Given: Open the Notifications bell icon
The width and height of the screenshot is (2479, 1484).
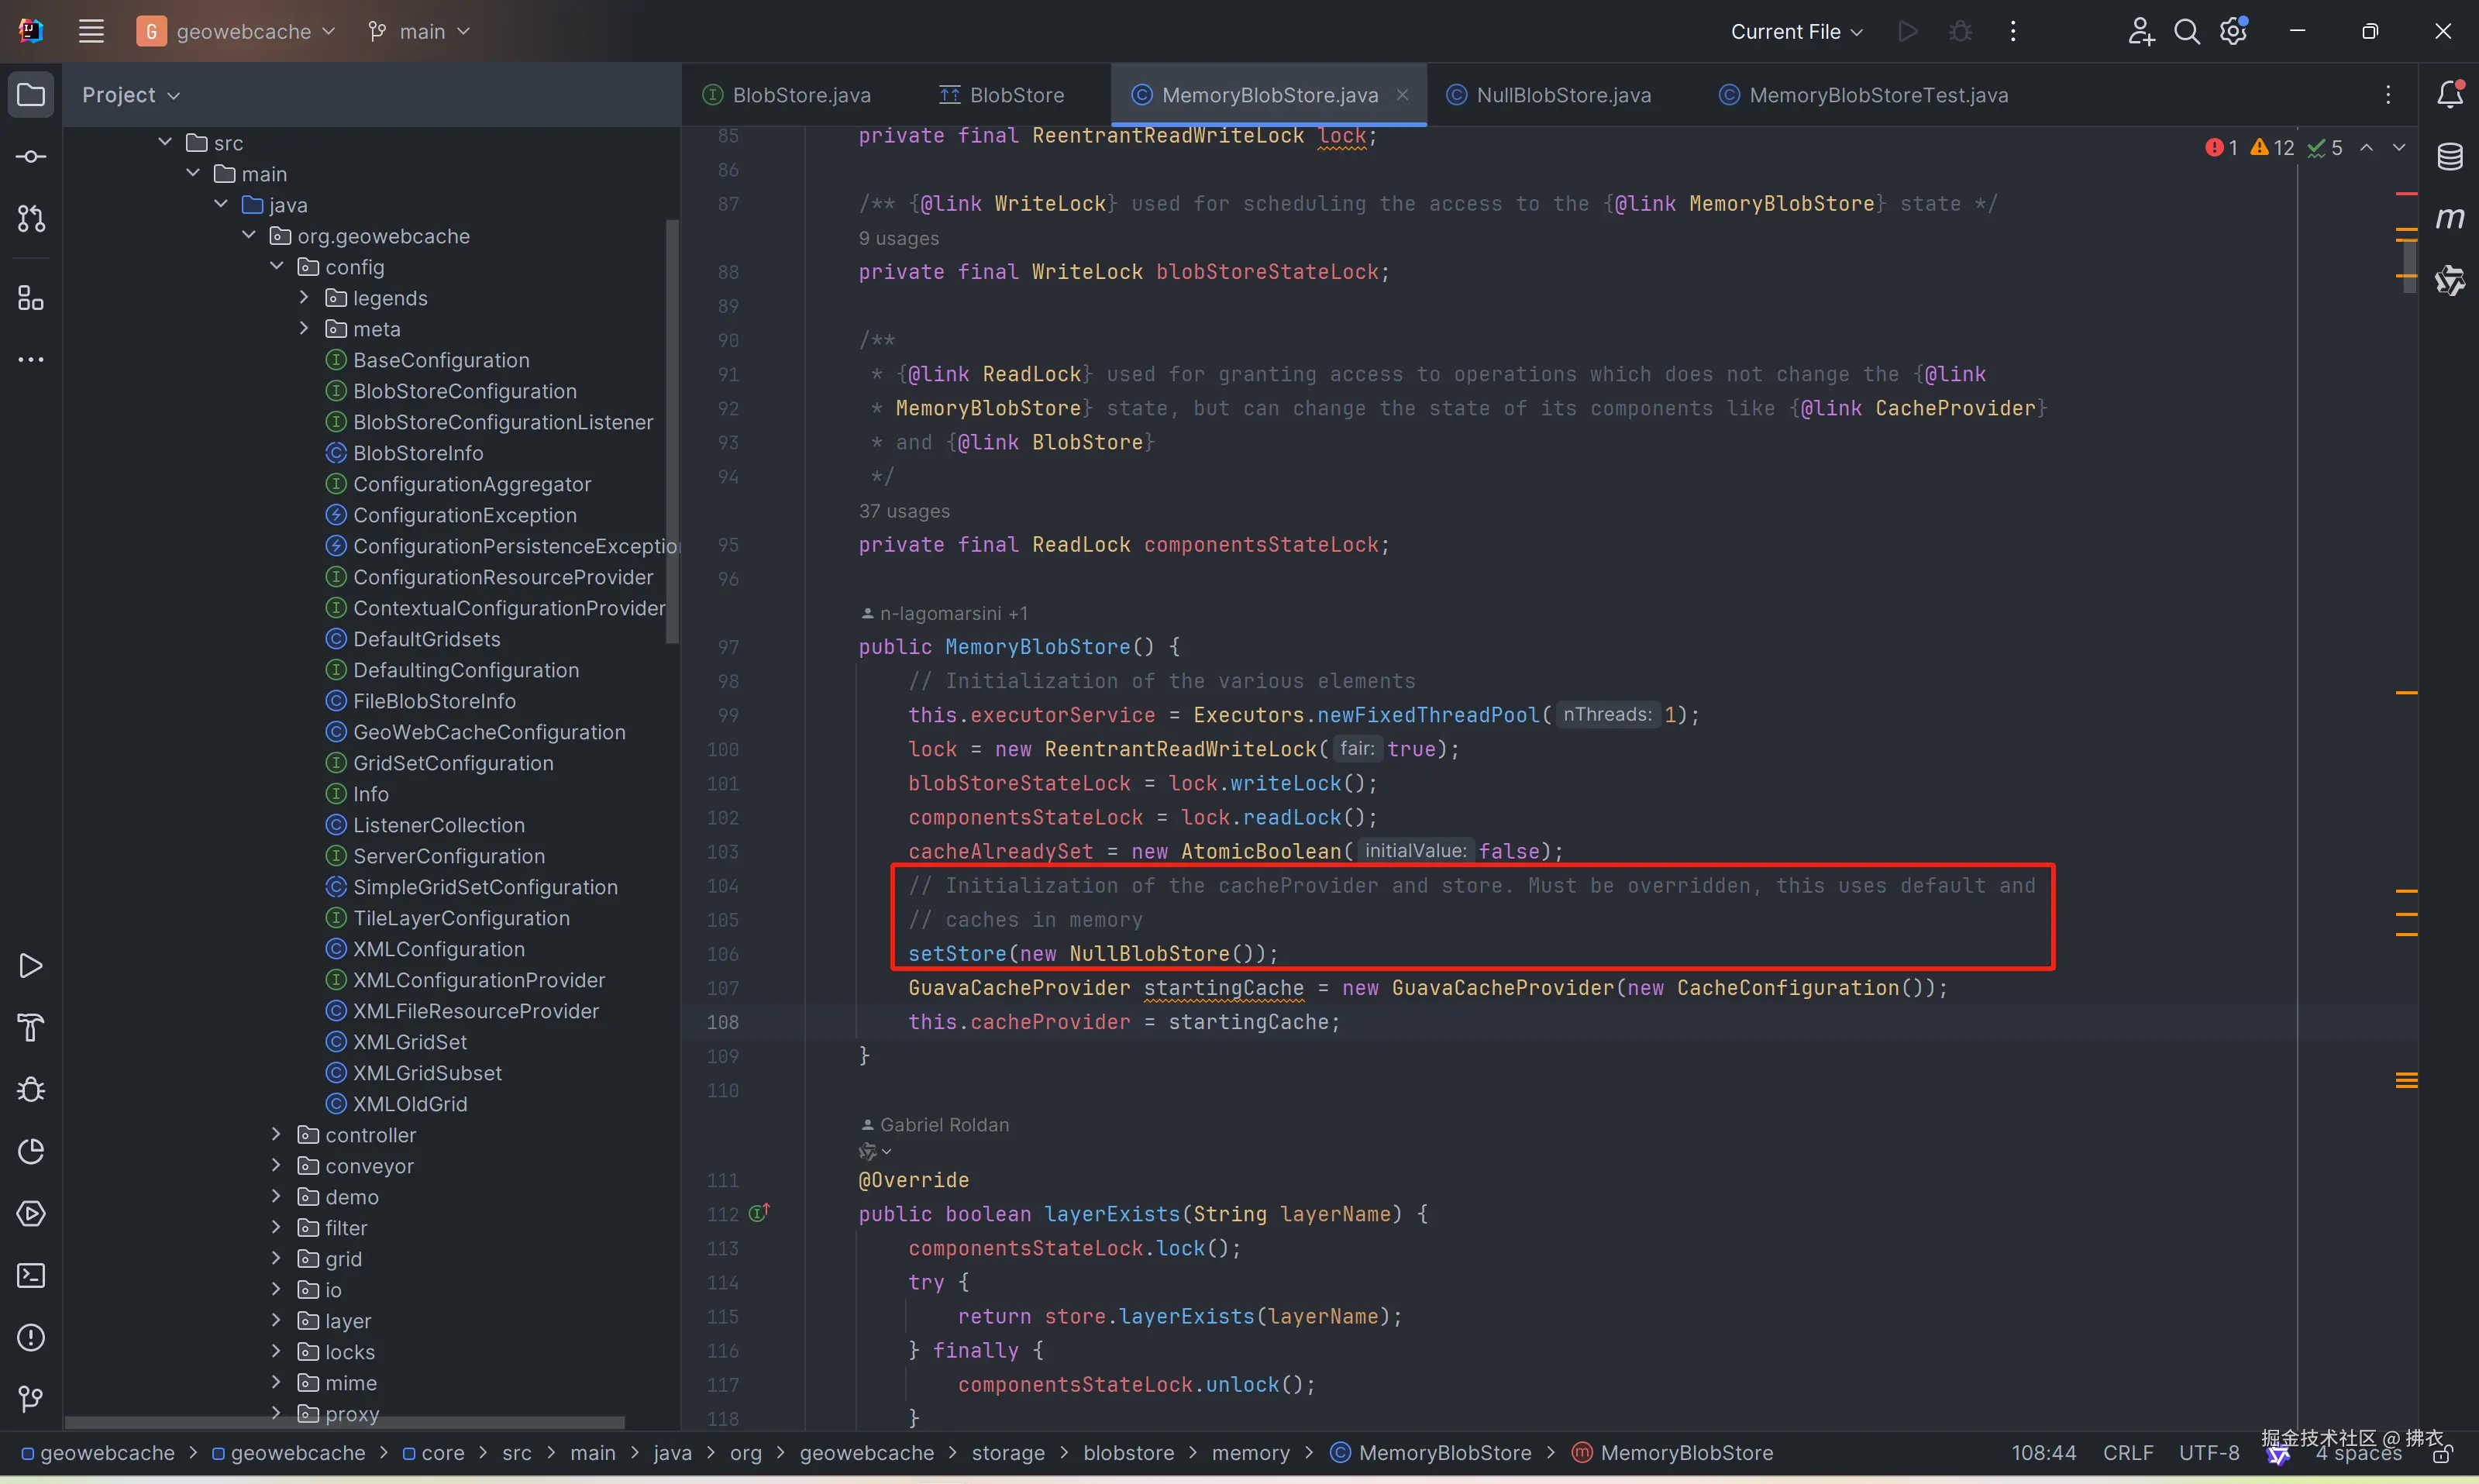Looking at the screenshot, I should [x=2449, y=95].
